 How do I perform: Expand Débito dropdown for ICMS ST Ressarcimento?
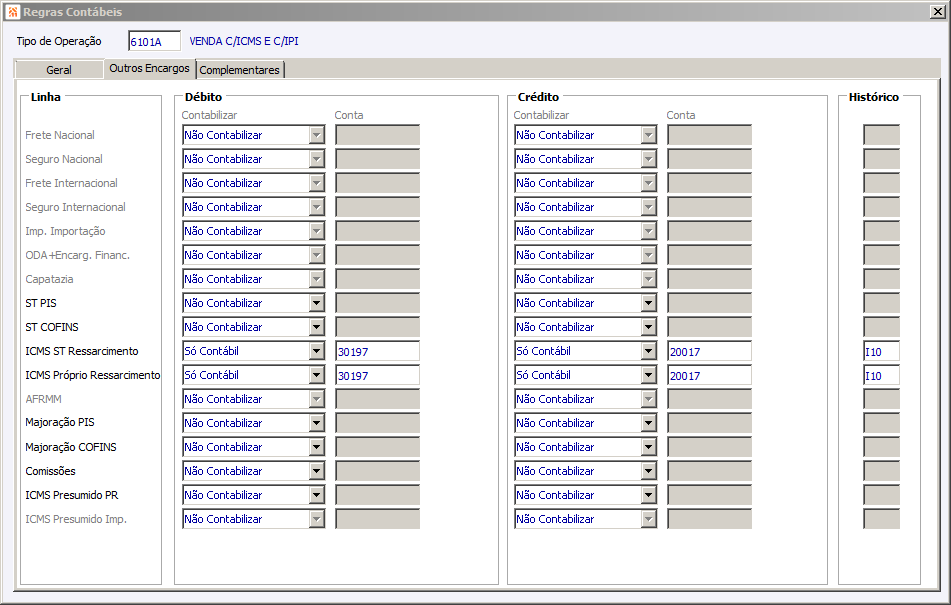tap(317, 351)
